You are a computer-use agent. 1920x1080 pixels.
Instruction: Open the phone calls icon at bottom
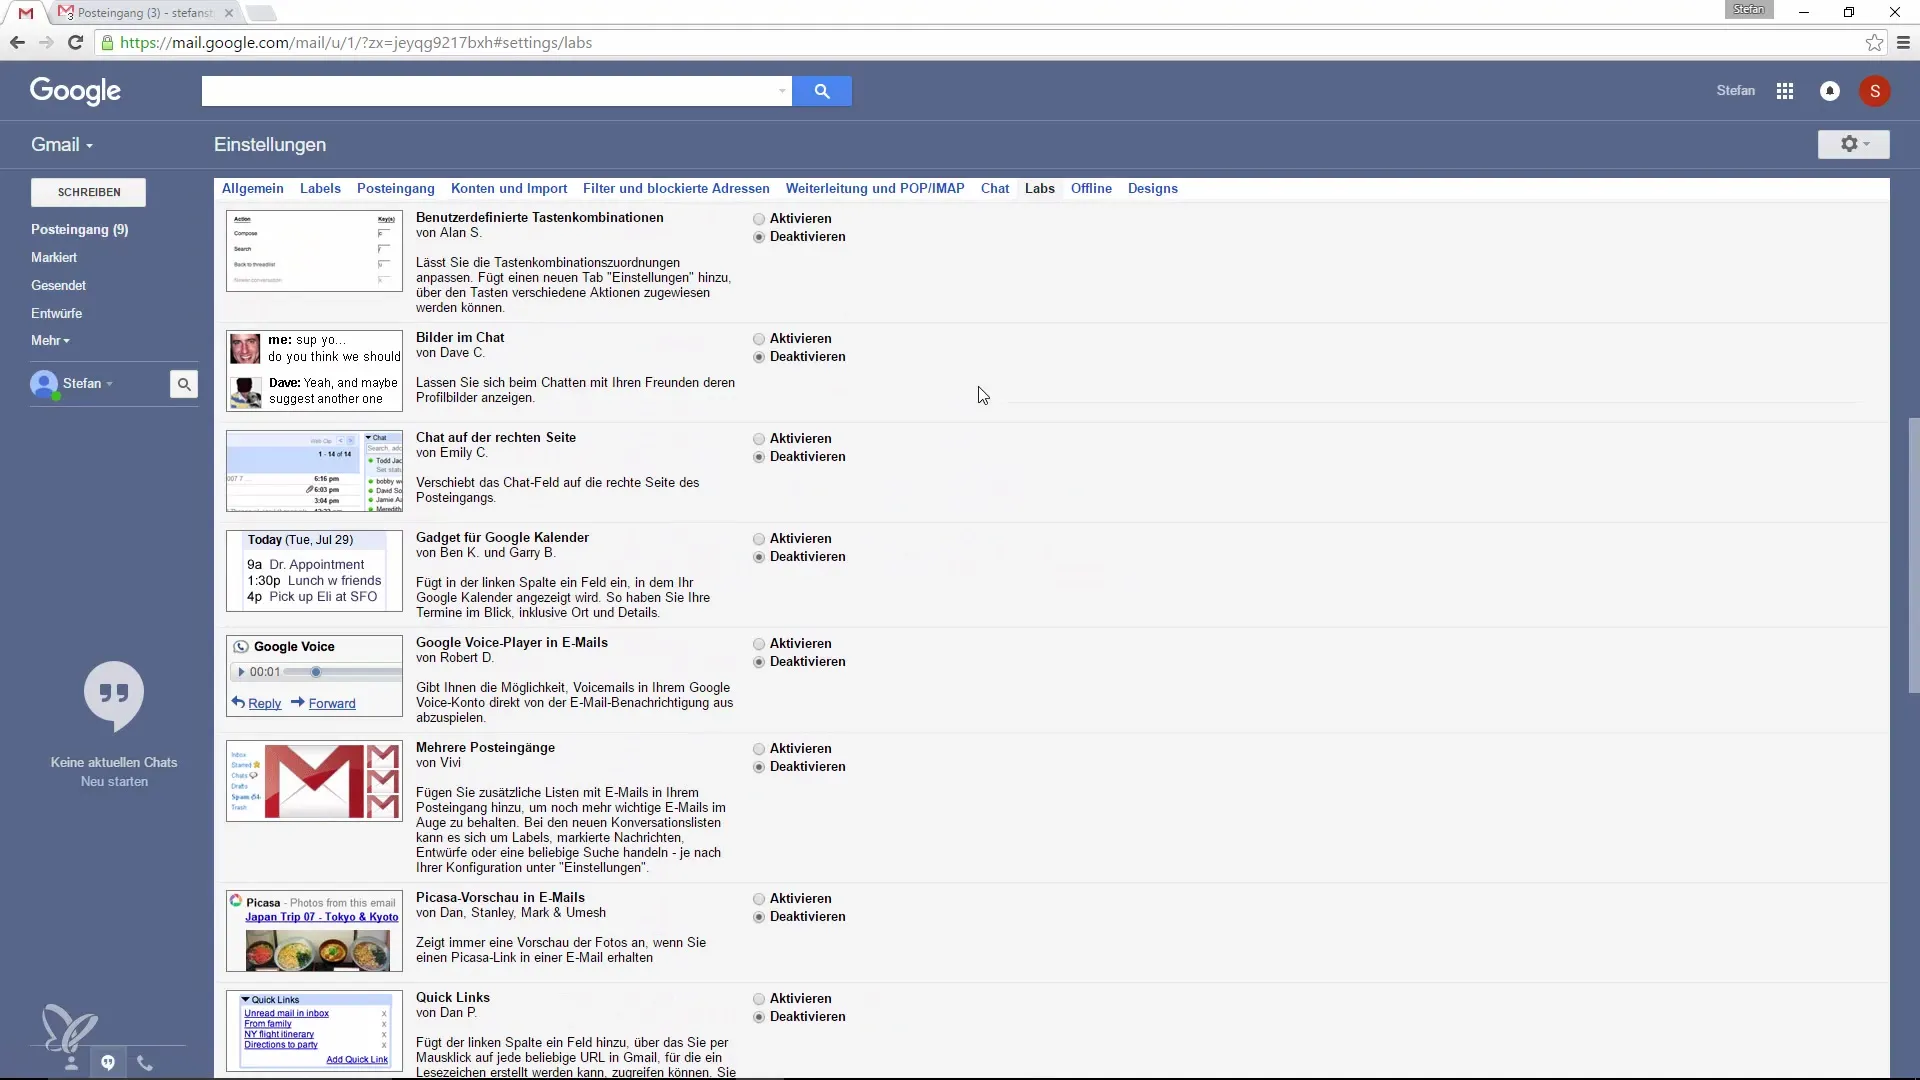click(145, 1063)
